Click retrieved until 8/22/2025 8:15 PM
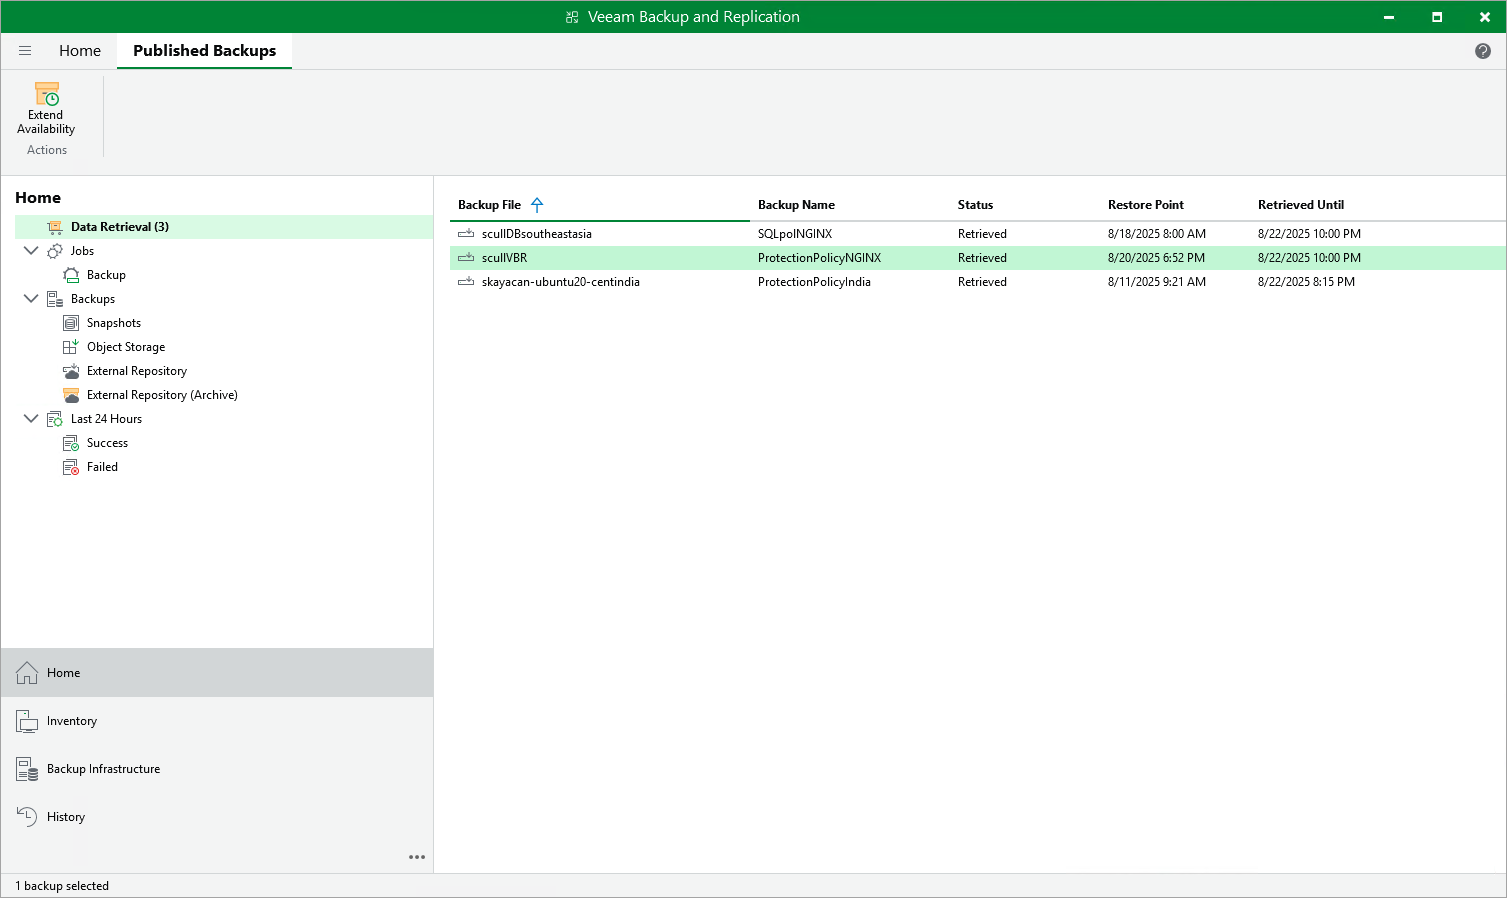 [x=1306, y=282]
